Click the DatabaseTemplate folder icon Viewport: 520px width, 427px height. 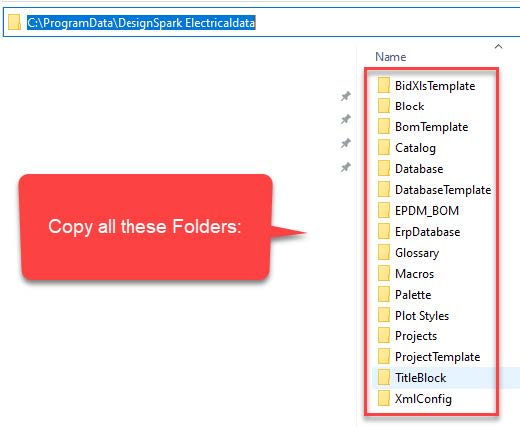tap(384, 189)
